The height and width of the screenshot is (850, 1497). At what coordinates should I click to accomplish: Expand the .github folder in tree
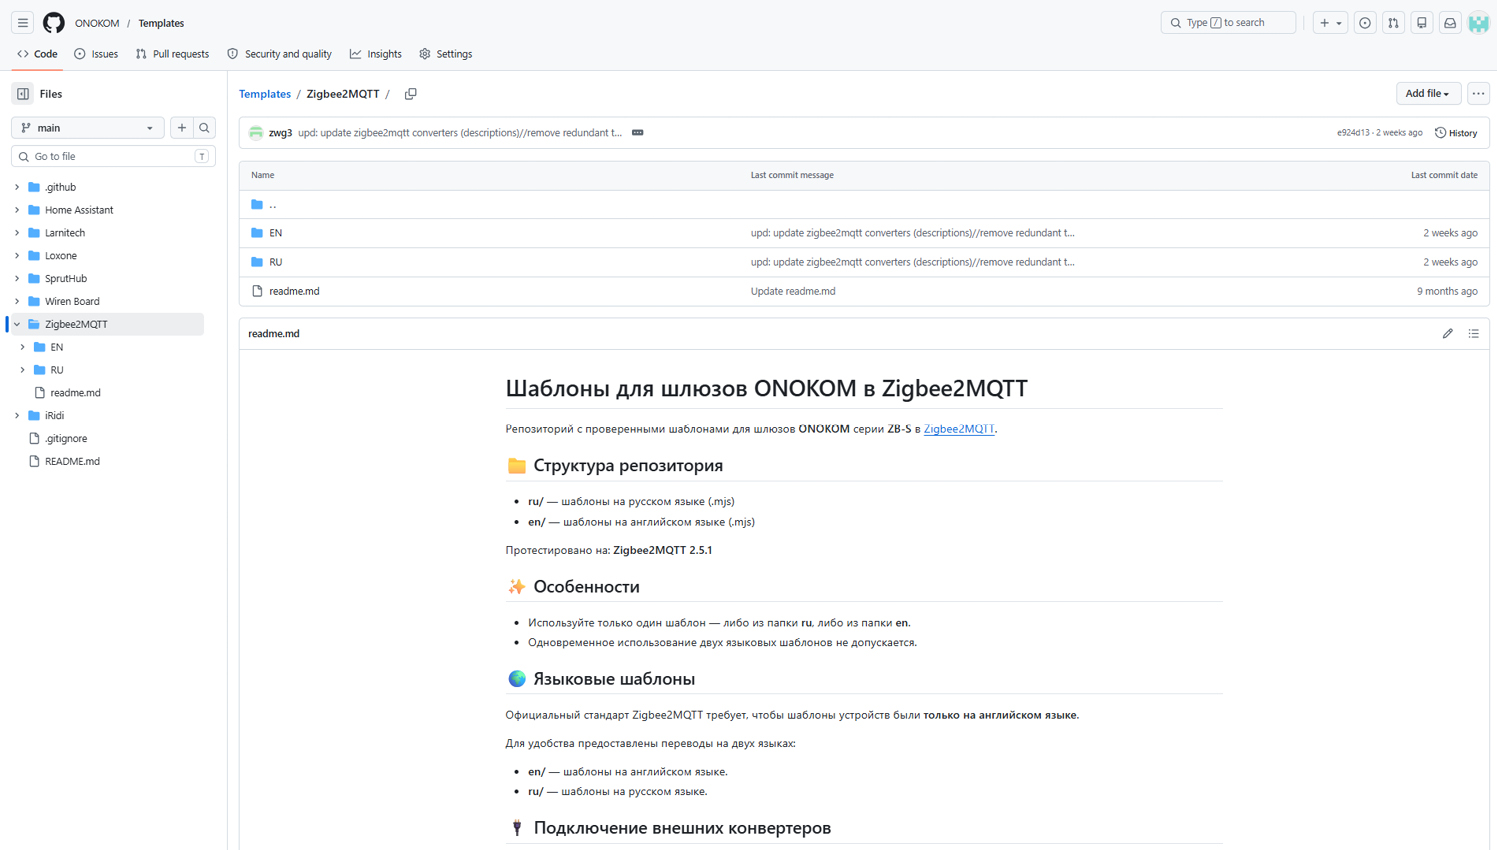click(17, 187)
